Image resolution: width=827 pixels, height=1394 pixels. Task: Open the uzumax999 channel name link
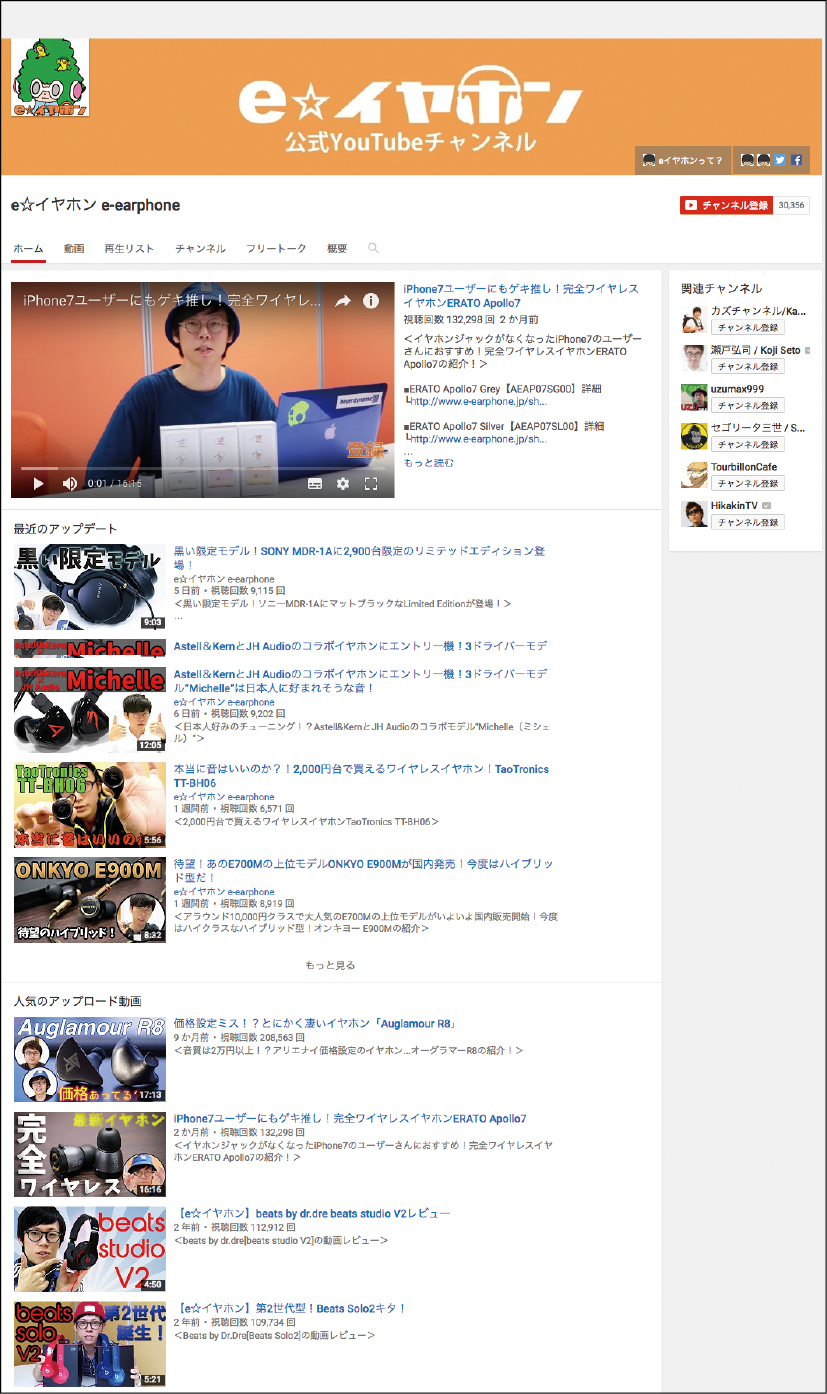point(738,389)
